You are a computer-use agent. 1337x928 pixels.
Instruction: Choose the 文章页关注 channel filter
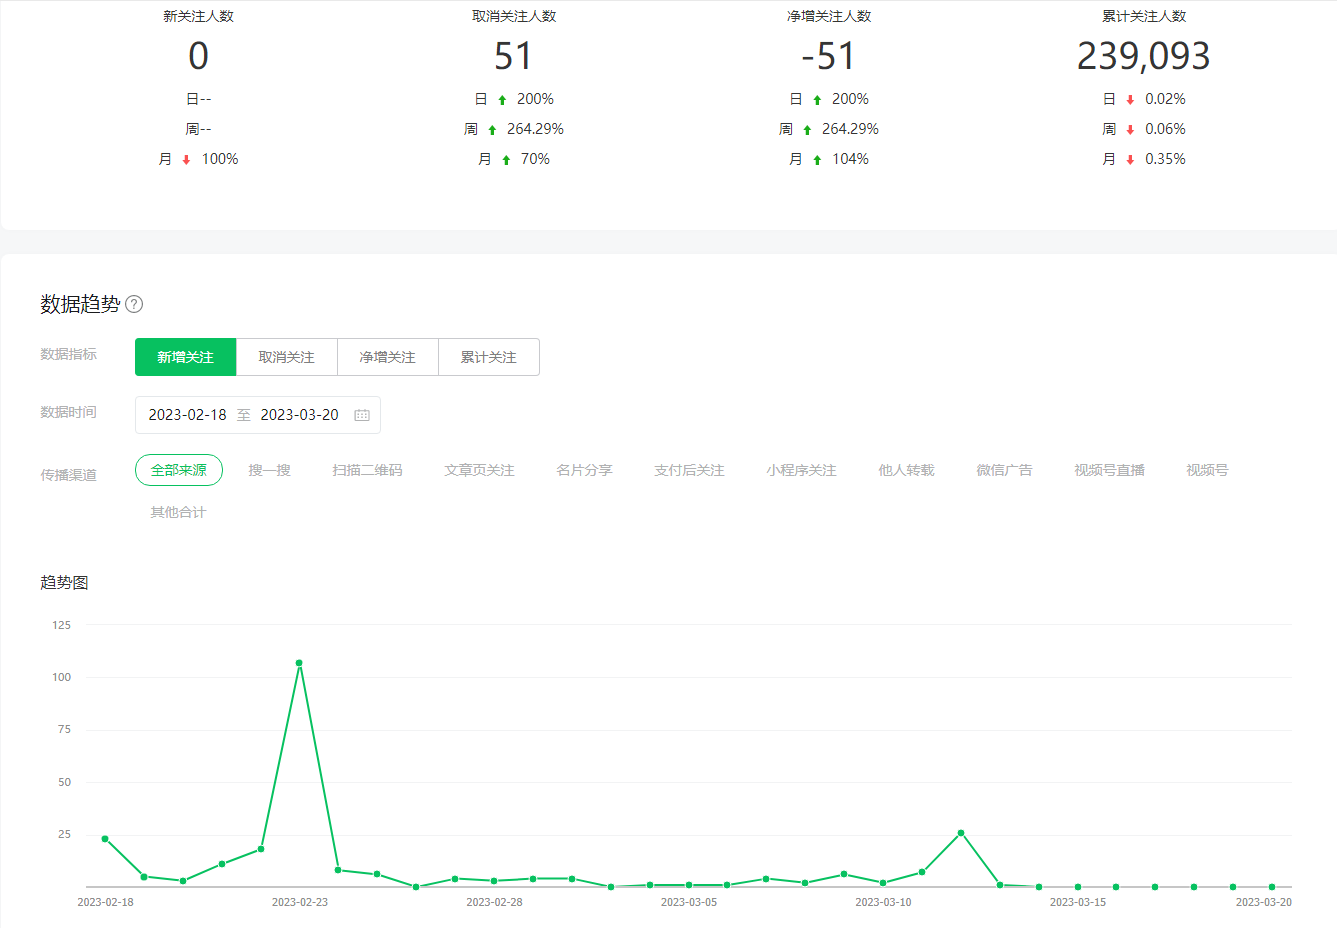[x=479, y=470]
